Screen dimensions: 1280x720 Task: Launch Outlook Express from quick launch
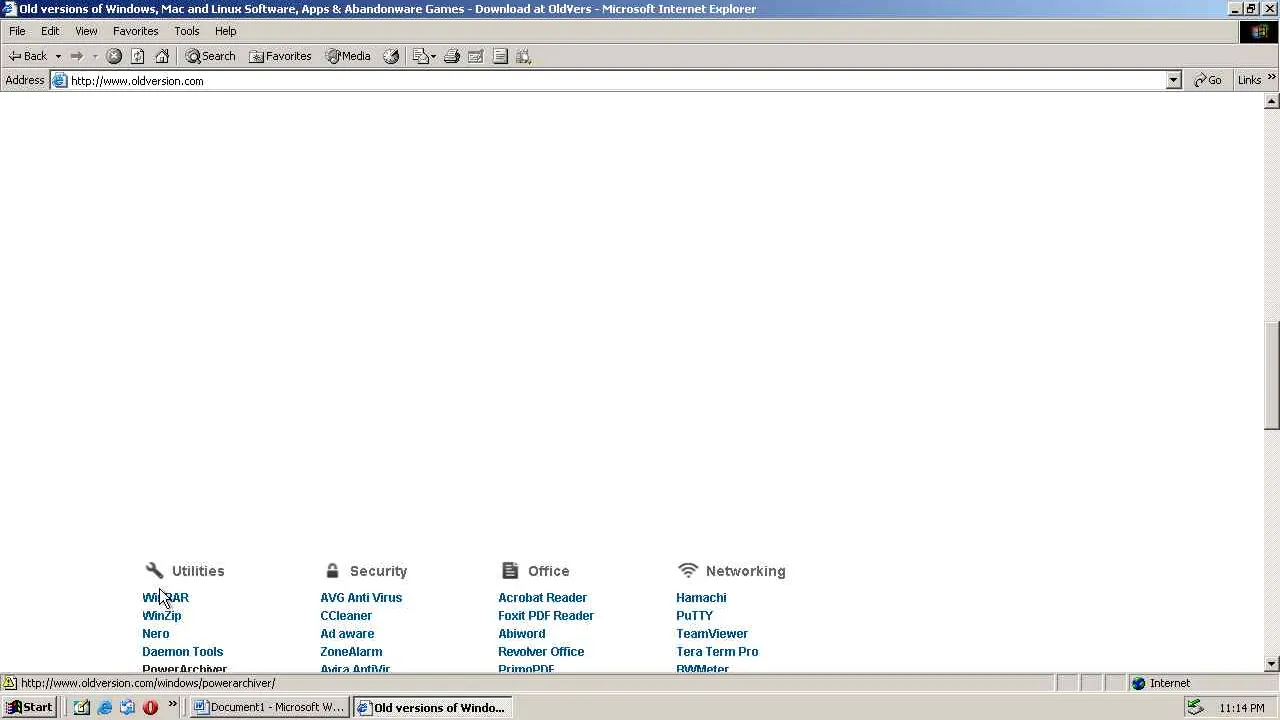point(127,707)
